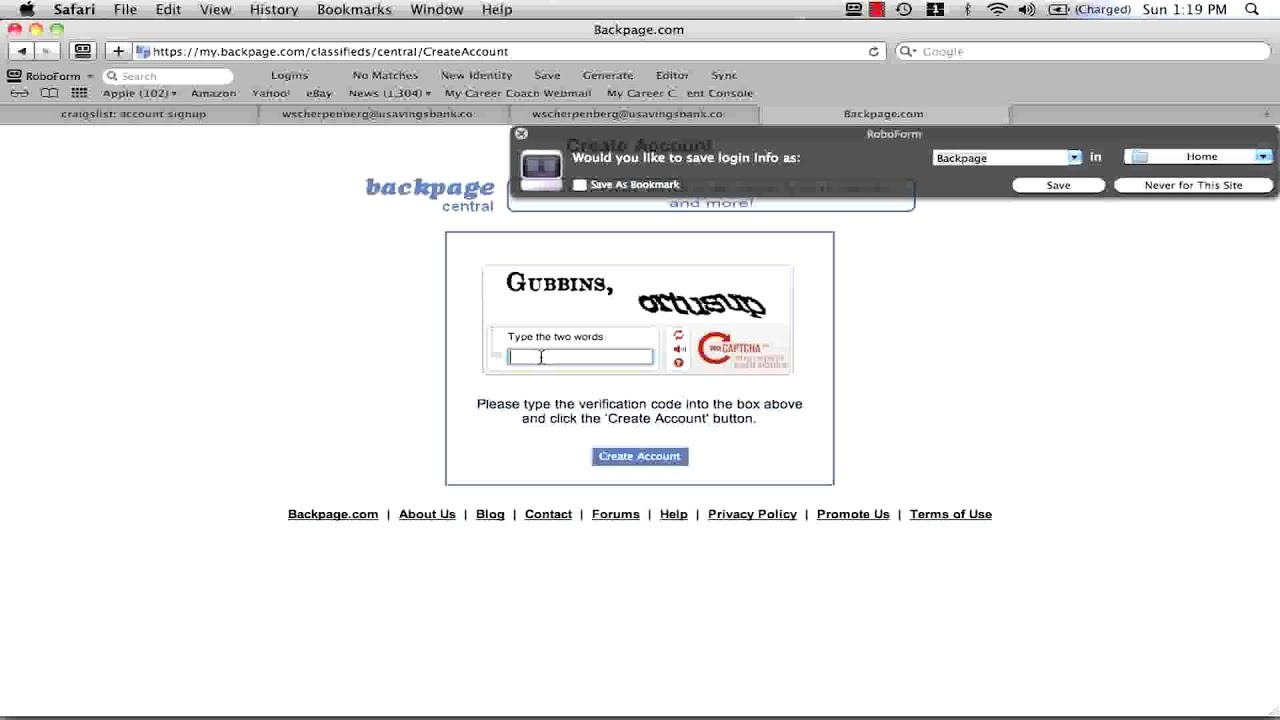Open the Bookmarks menu
1280x720 pixels.
(x=354, y=9)
